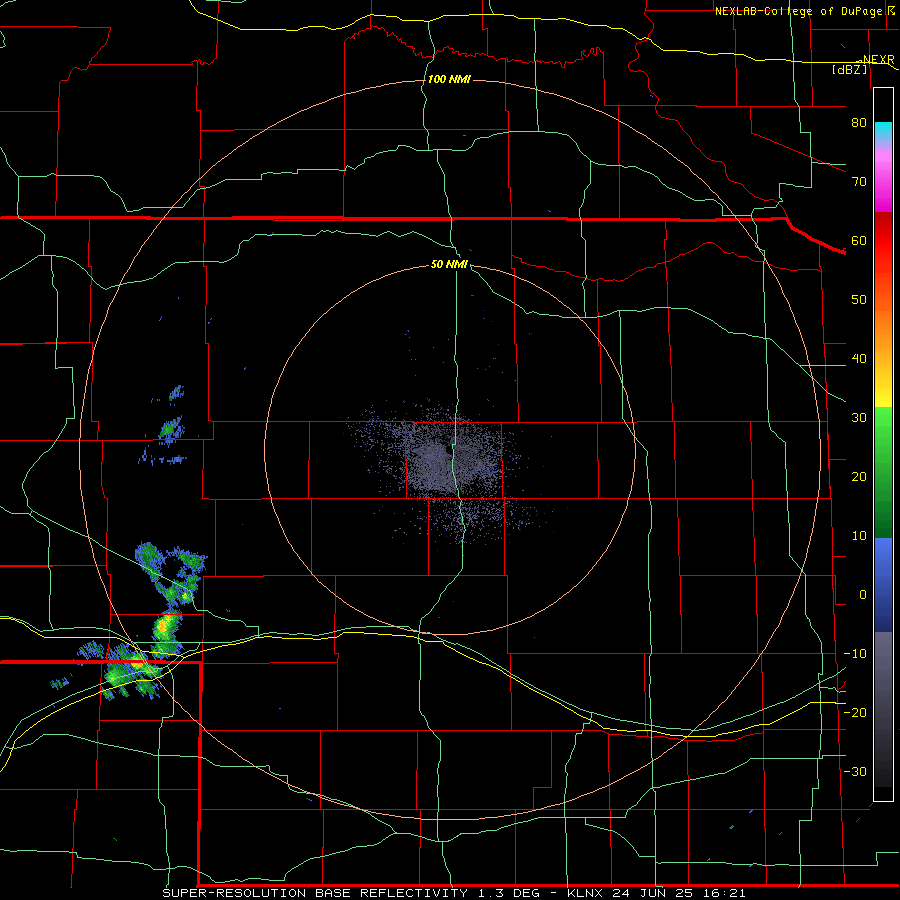Click the NEXR label above the dBZ scale
This screenshot has width=900, height=900.
tap(878, 60)
